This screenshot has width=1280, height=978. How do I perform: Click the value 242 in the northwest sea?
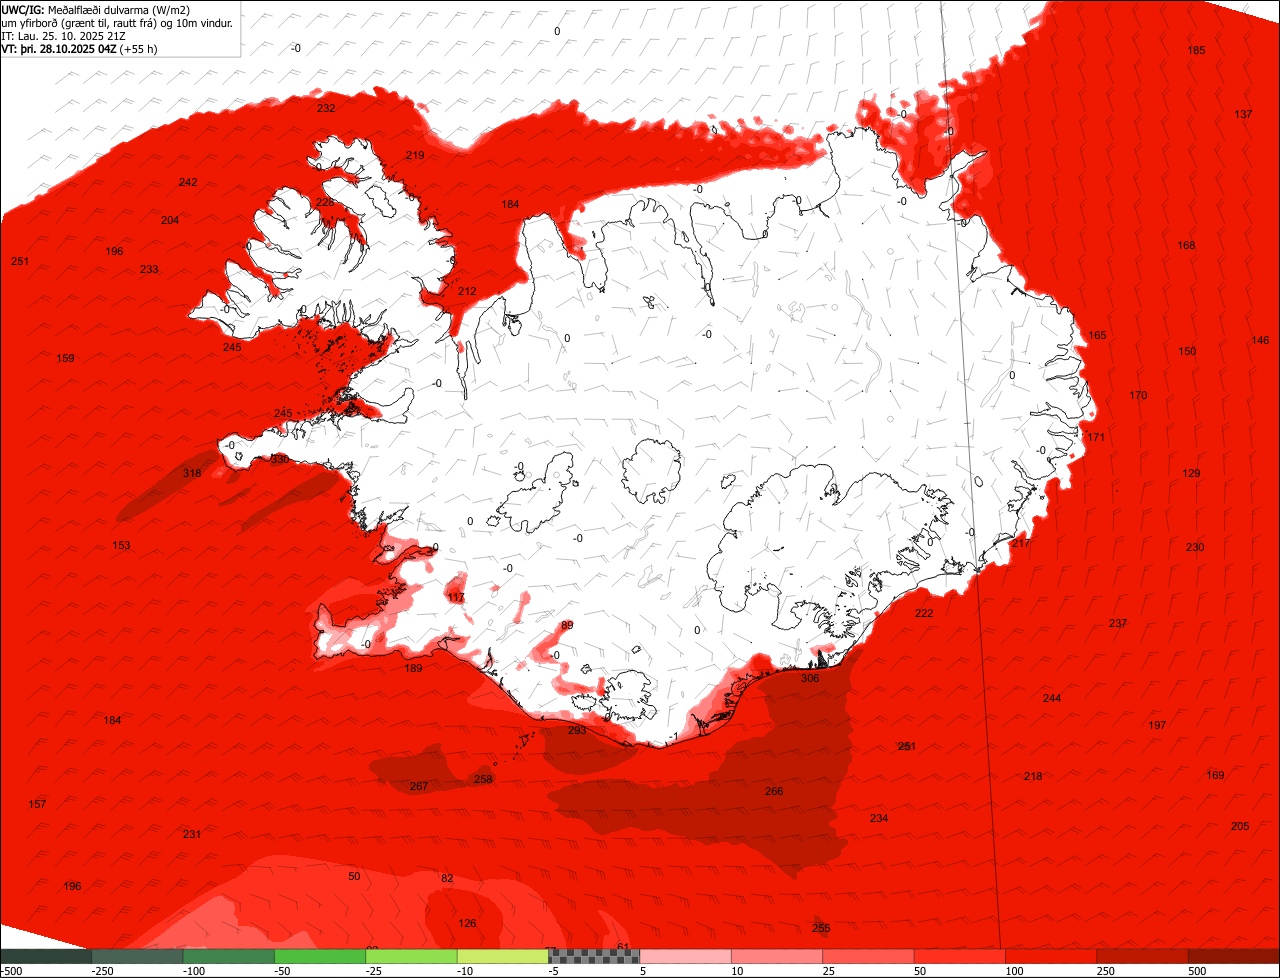coord(188,182)
